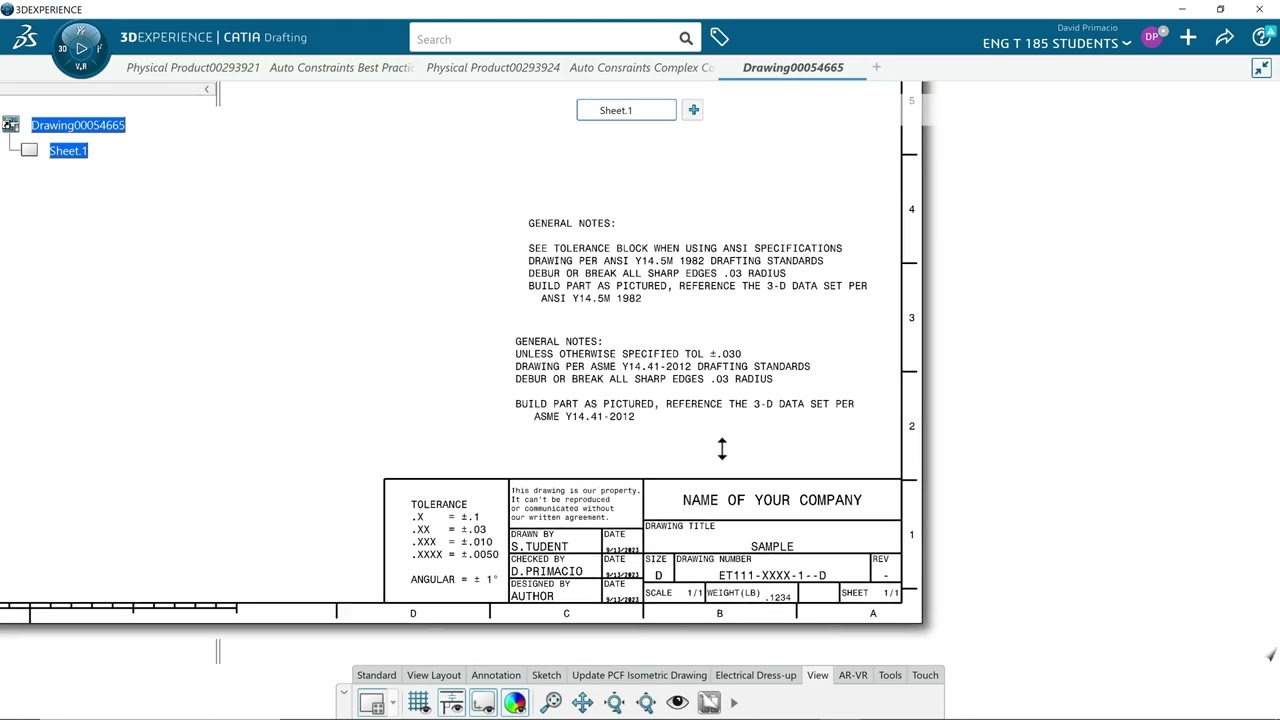This screenshot has width=1280, height=720.
Task: Switch to Physical Product00293921 tab
Action: (193, 67)
